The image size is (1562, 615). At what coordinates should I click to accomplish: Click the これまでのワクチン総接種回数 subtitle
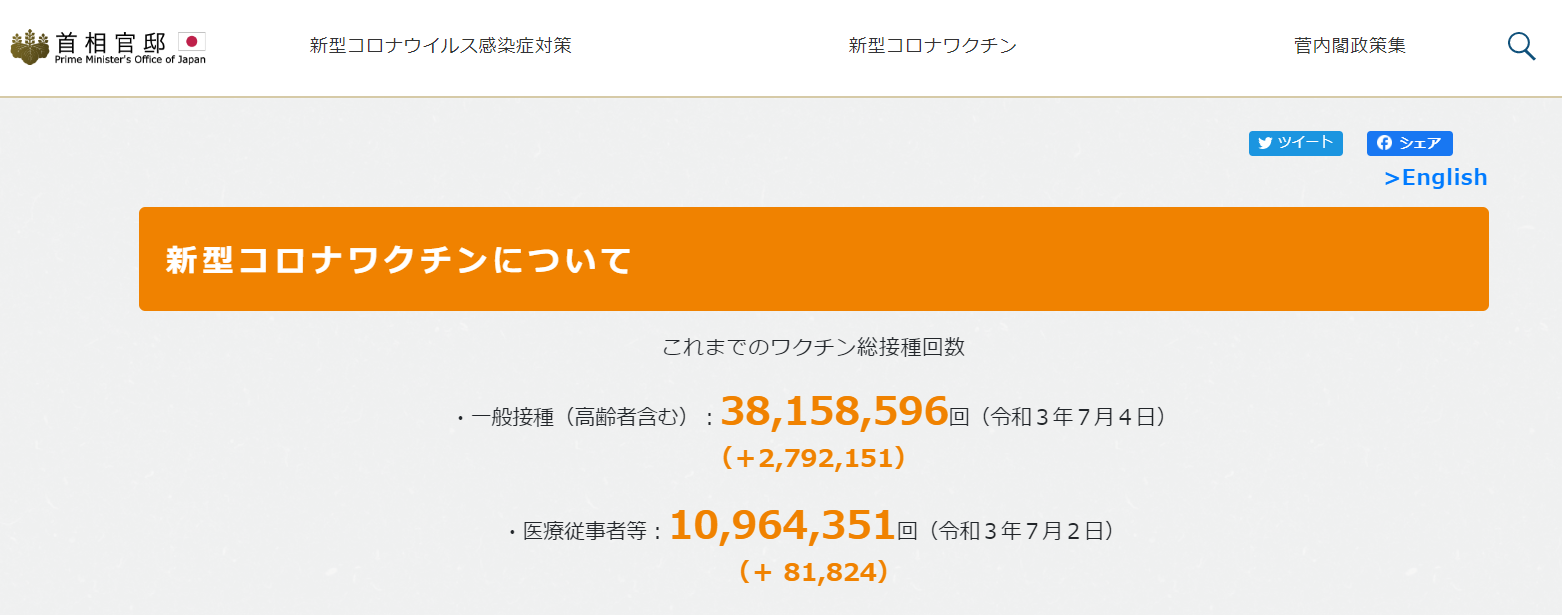pyautogui.click(x=813, y=347)
